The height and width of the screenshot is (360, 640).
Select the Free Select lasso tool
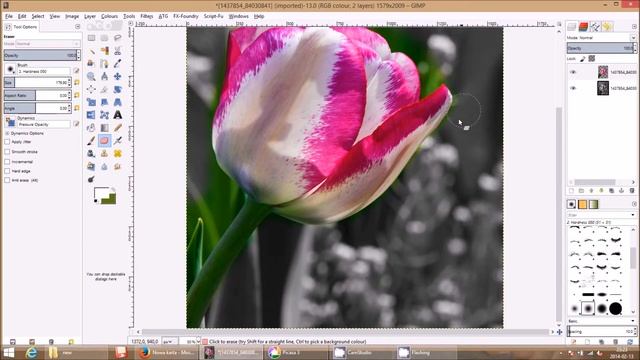118,38
